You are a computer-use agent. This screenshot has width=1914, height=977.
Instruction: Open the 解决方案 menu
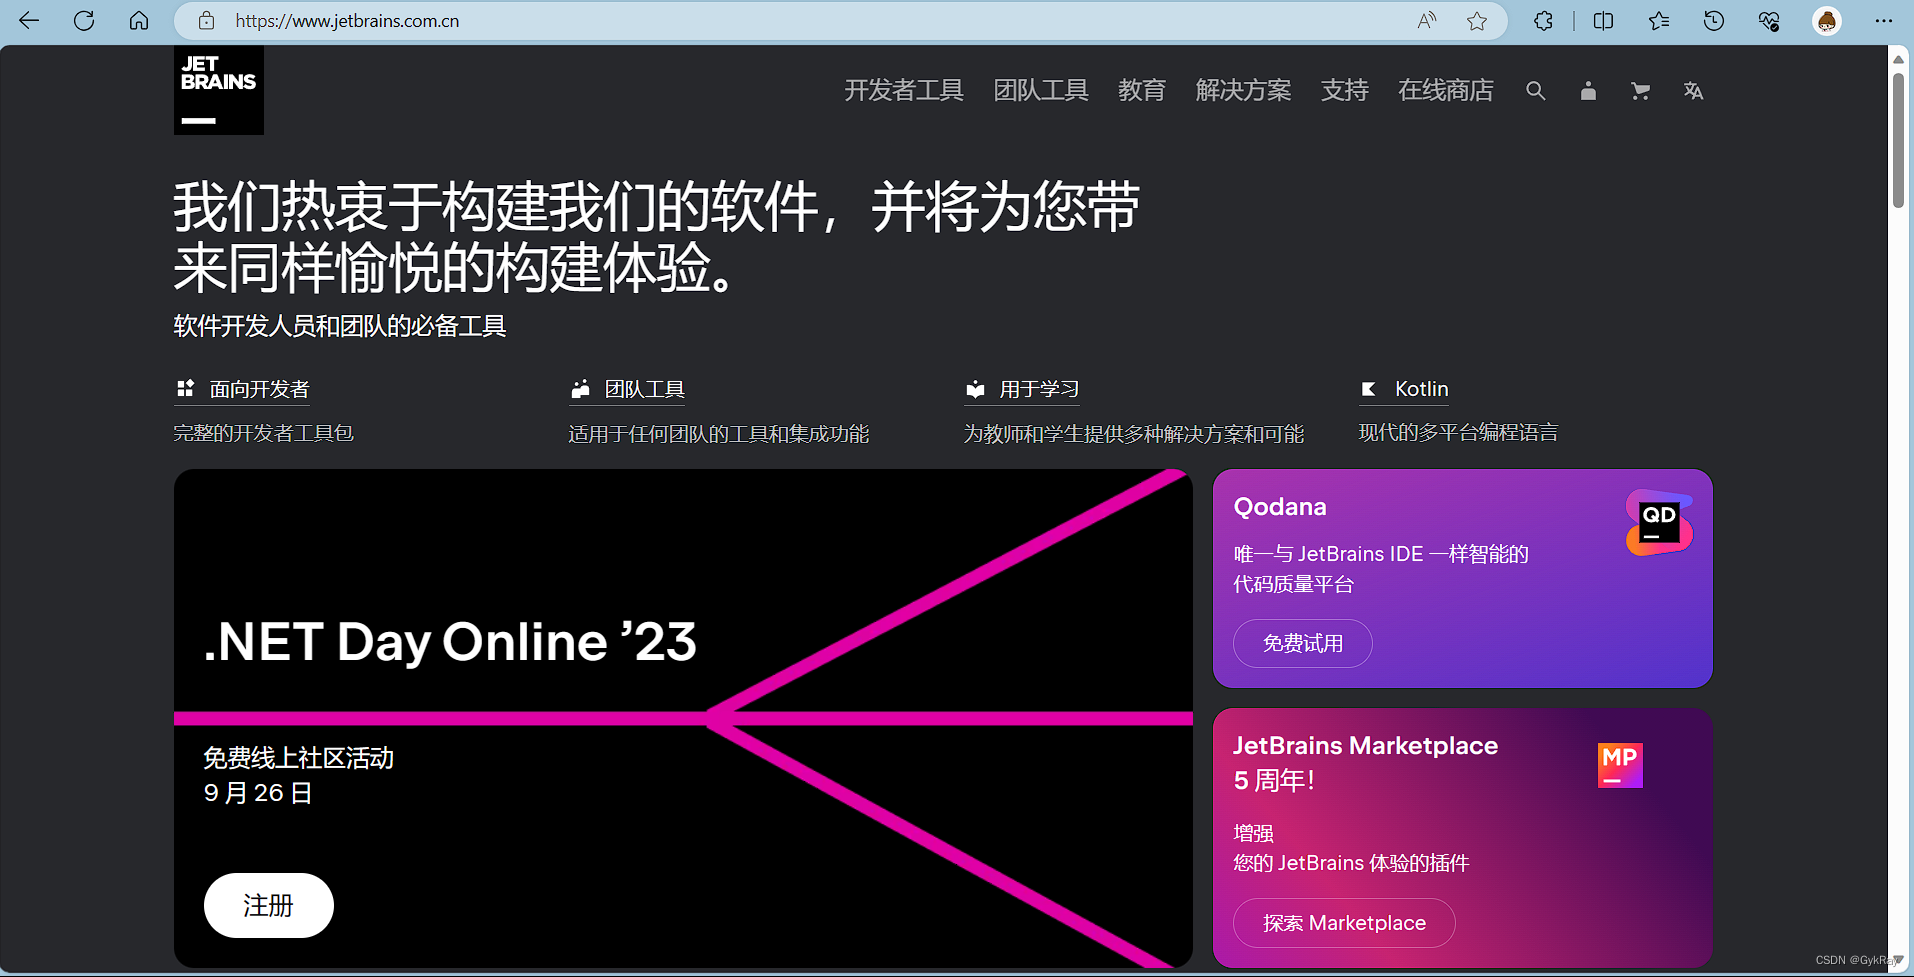click(x=1244, y=91)
